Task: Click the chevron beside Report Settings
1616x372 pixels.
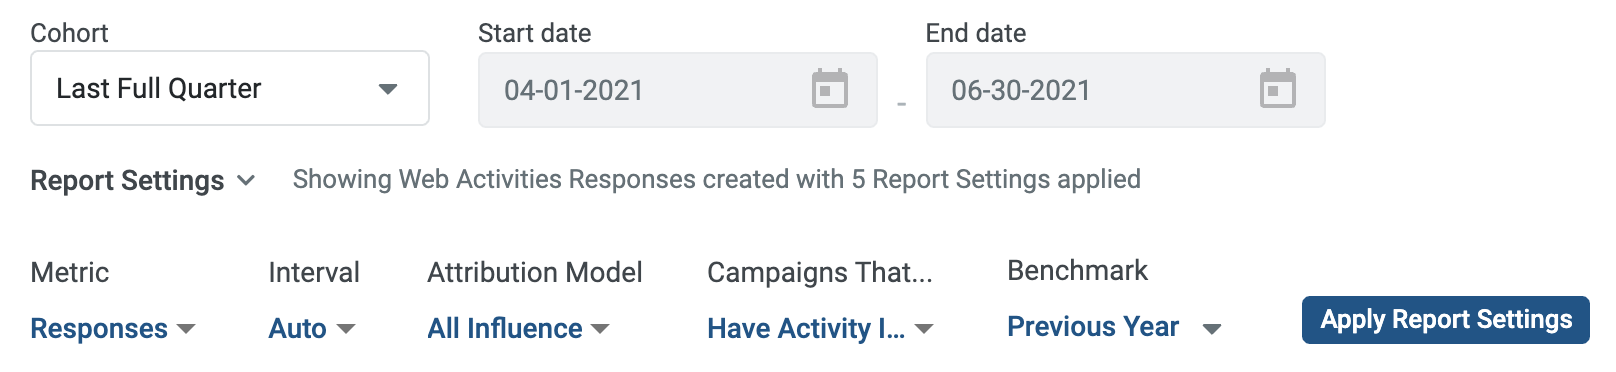Action: coord(246,181)
